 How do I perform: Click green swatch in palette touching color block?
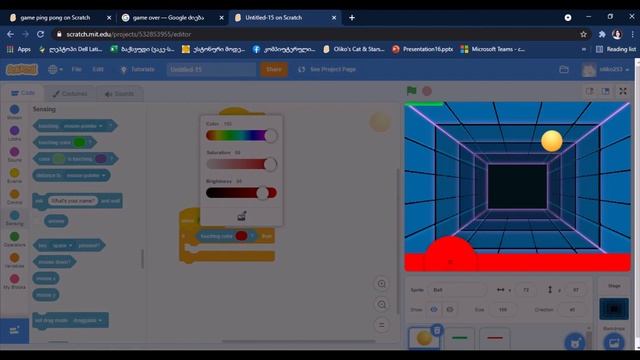[80, 142]
